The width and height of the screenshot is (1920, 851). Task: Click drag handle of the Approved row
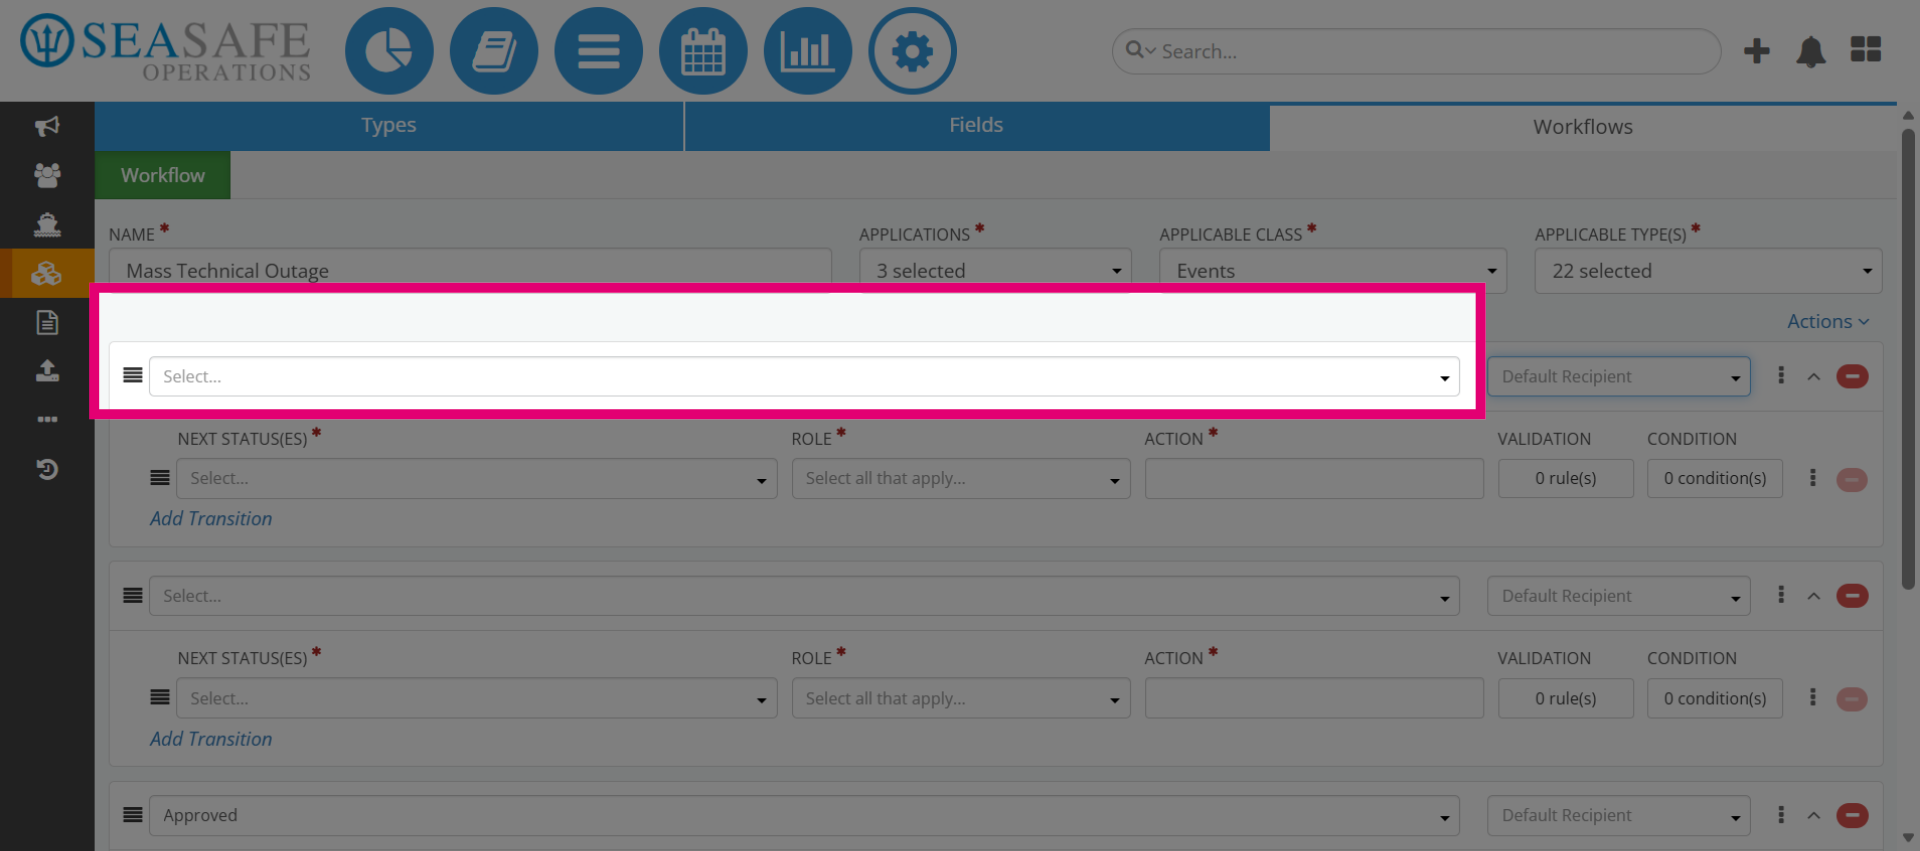[x=133, y=814]
